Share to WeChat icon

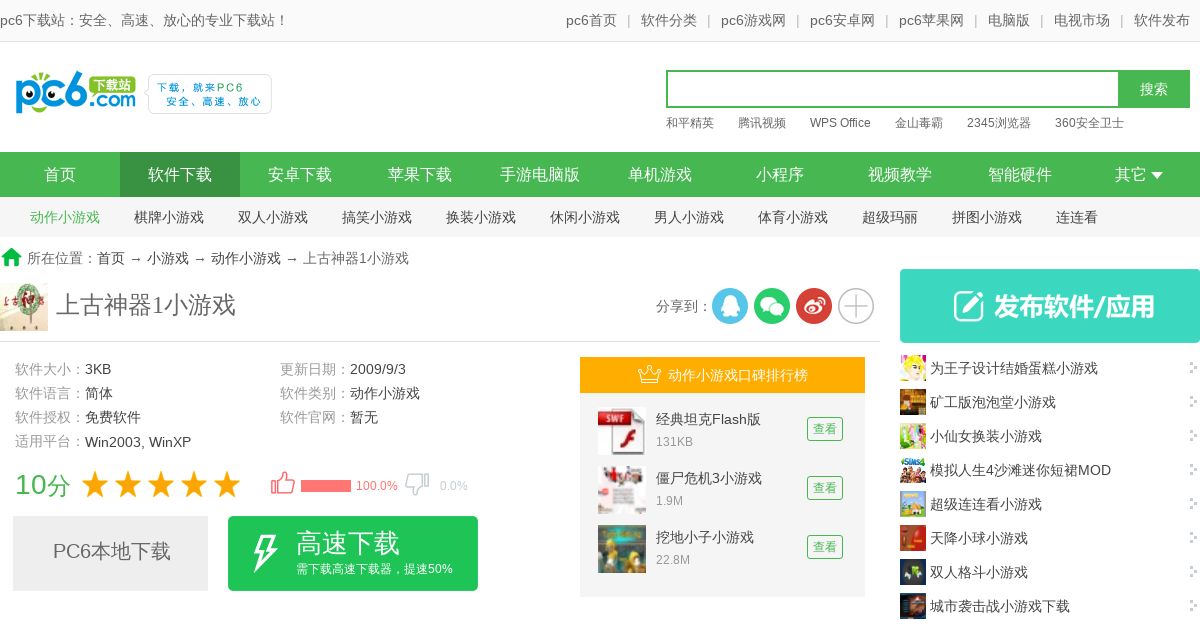click(772, 306)
